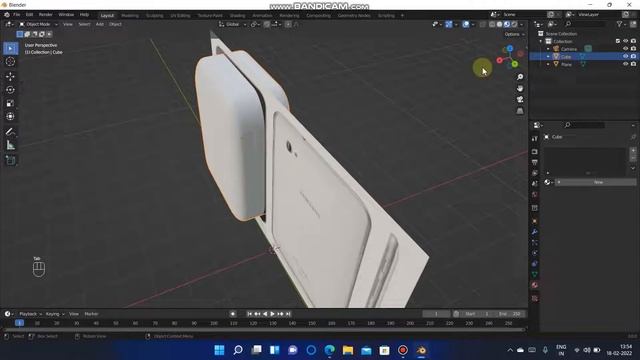Select the Annotate tool
The width and height of the screenshot is (640, 360).
[10, 131]
